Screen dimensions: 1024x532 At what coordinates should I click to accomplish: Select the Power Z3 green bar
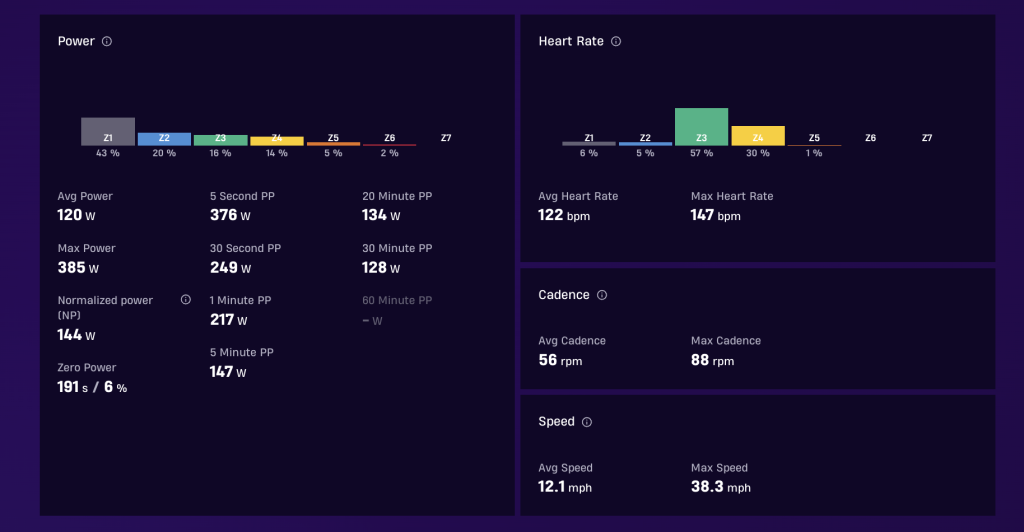(x=221, y=140)
